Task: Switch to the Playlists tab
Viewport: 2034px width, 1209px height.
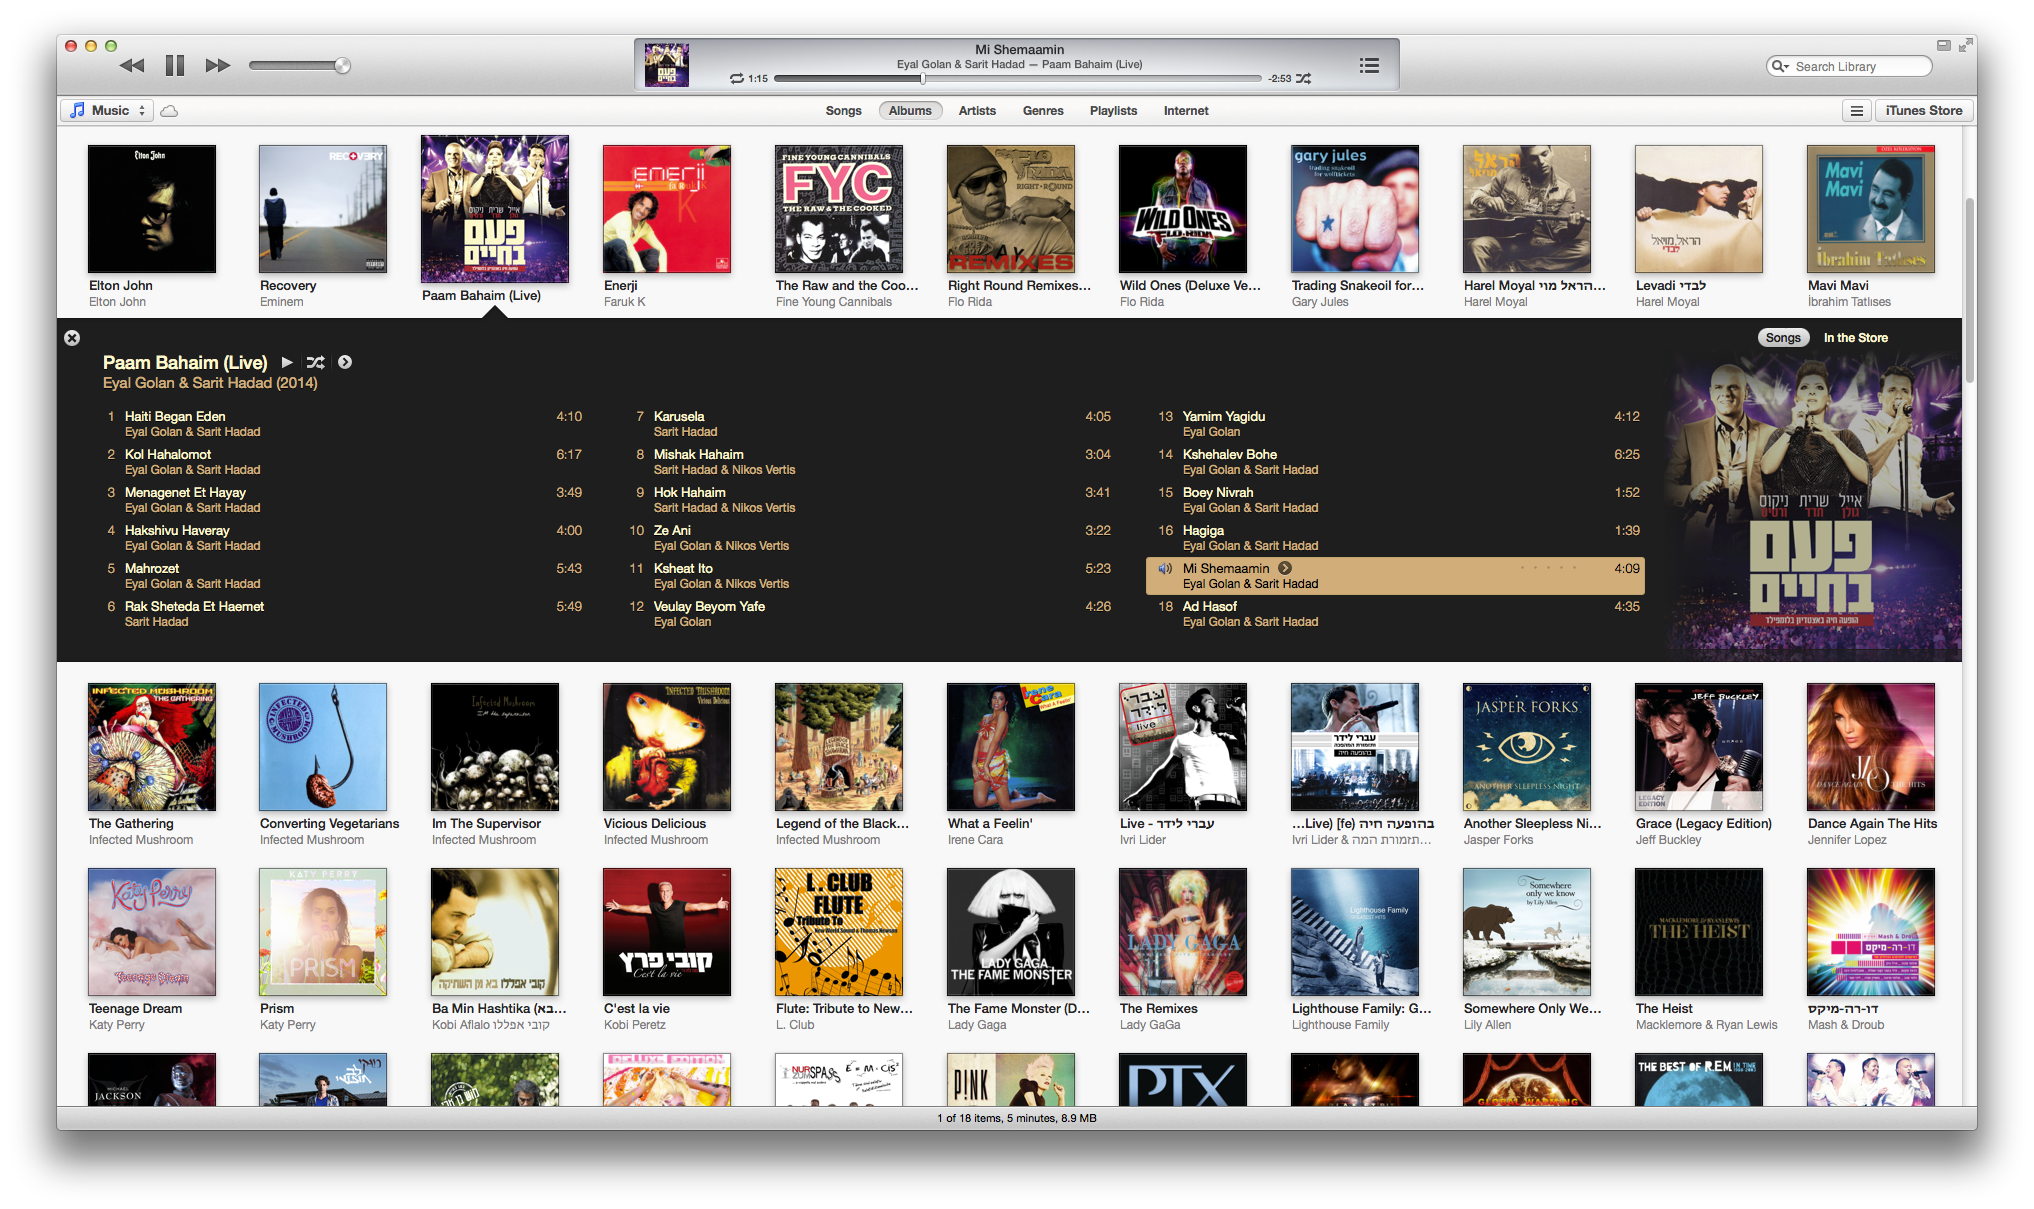Action: pyautogui.click(x=1113, y=111)
